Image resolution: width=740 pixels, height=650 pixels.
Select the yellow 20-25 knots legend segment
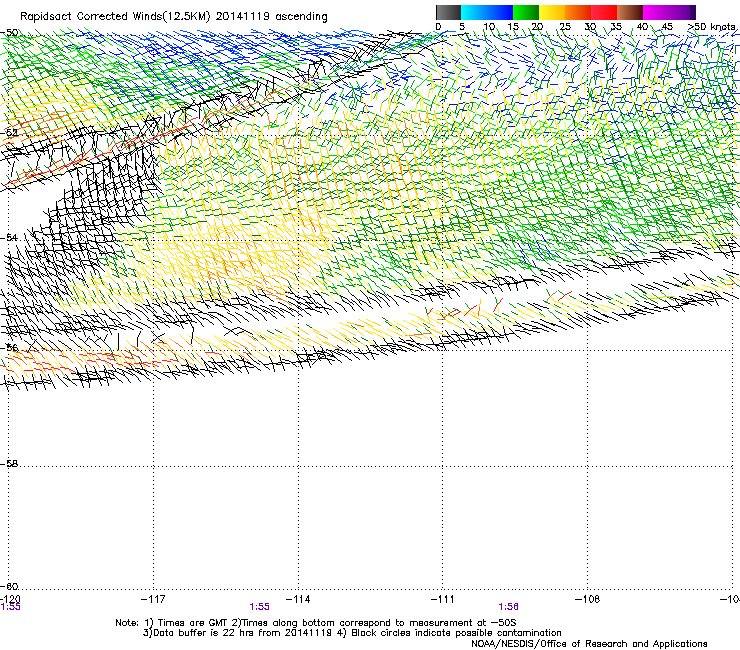pos(552,12)
